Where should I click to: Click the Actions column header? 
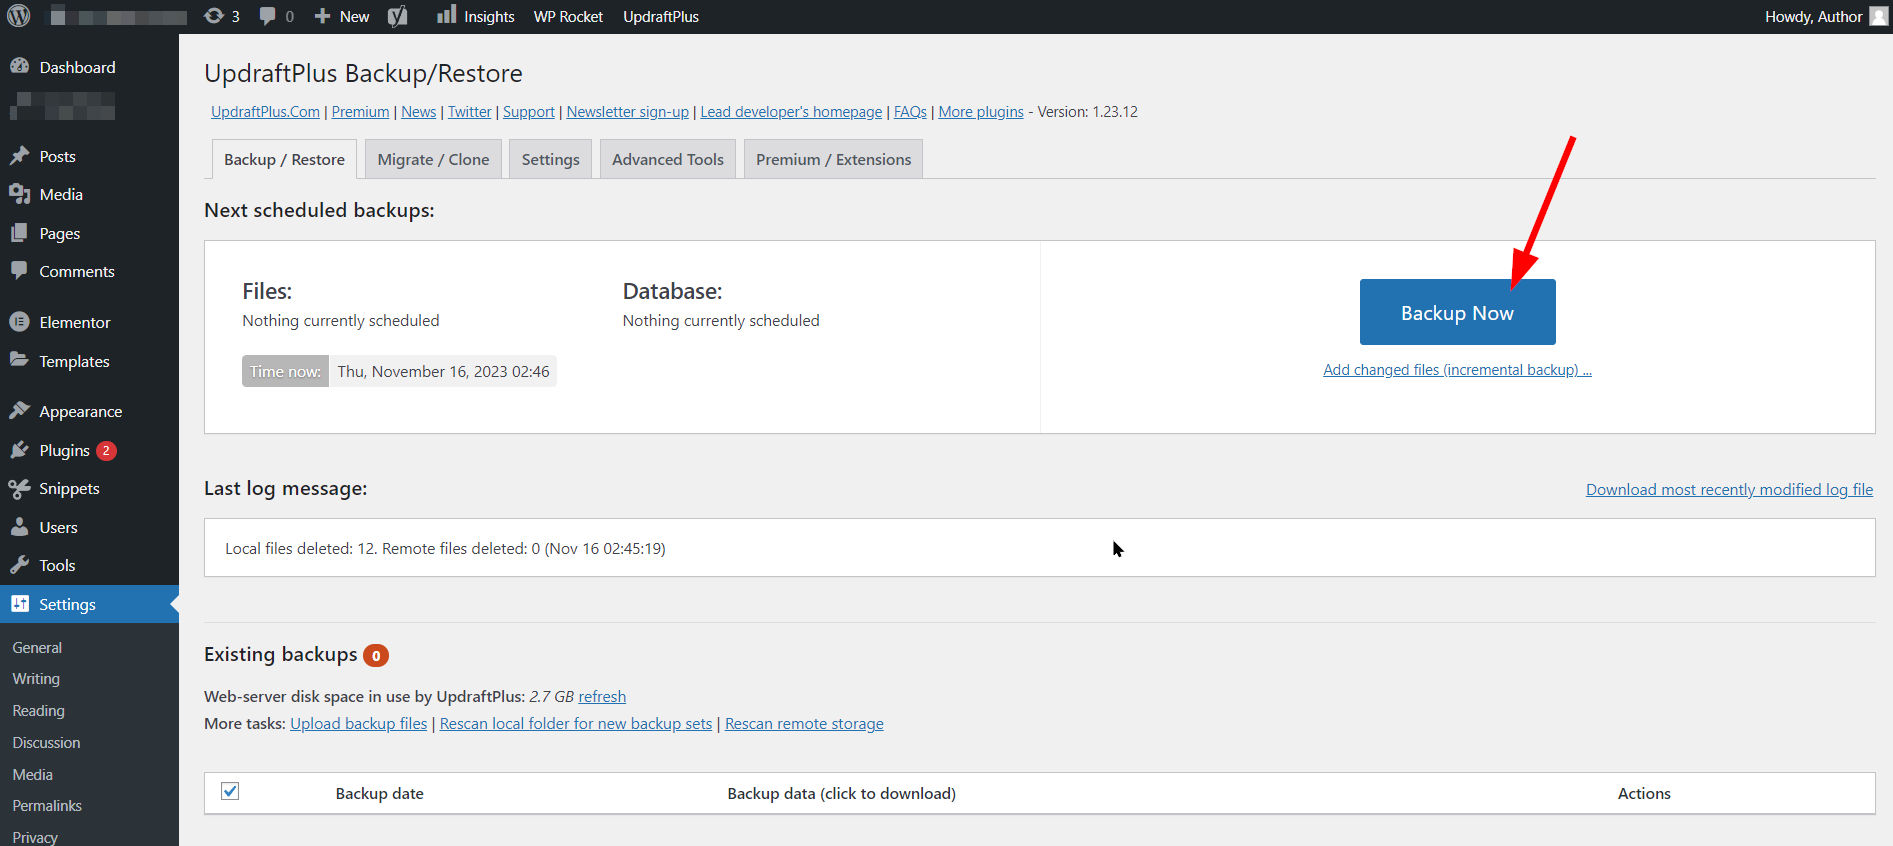coord(1644,793)
